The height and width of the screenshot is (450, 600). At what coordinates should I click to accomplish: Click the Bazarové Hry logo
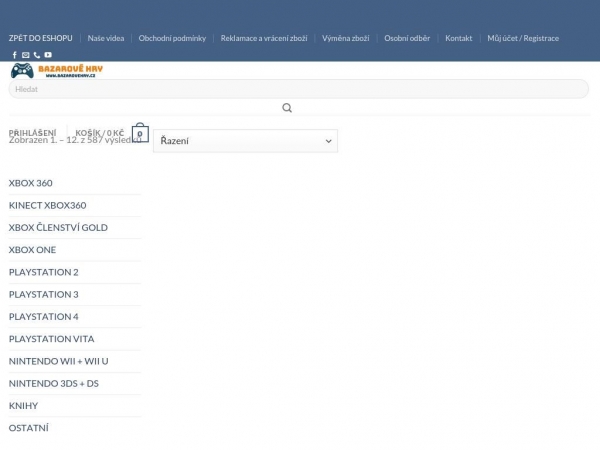(x=57, y=70)
